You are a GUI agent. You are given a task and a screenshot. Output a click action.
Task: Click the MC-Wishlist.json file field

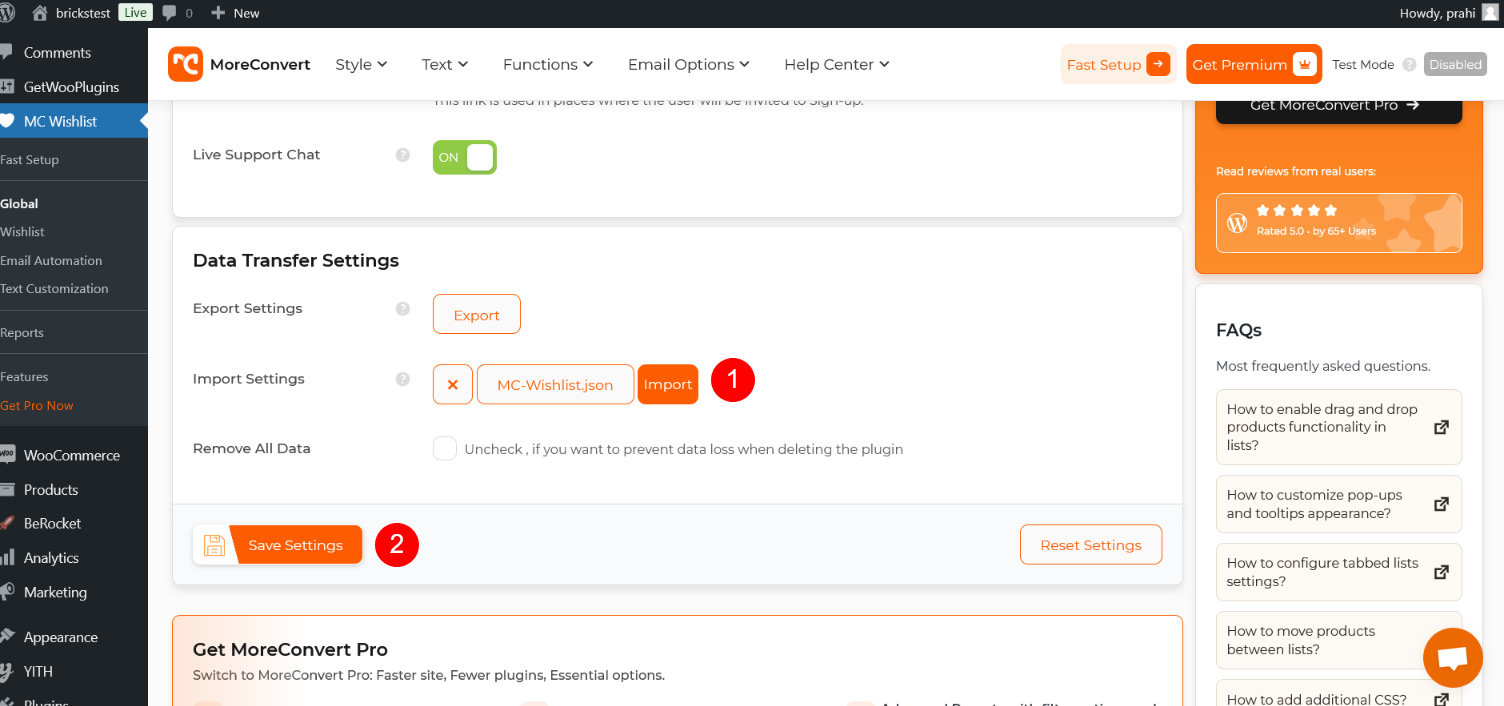(x=555, y=384)
